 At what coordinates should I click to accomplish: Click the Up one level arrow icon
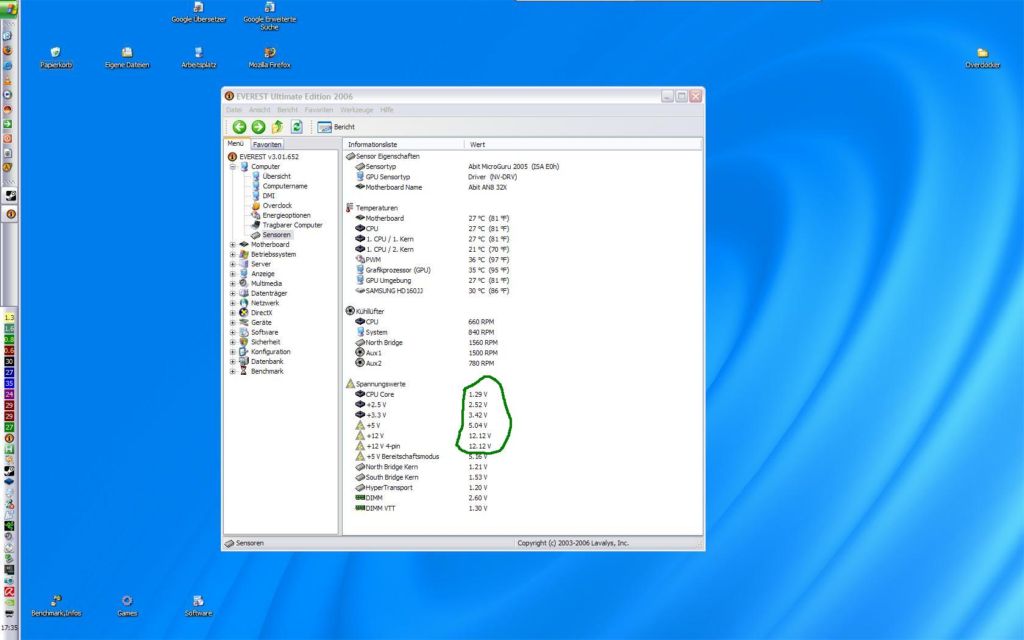tap(277, 126)
